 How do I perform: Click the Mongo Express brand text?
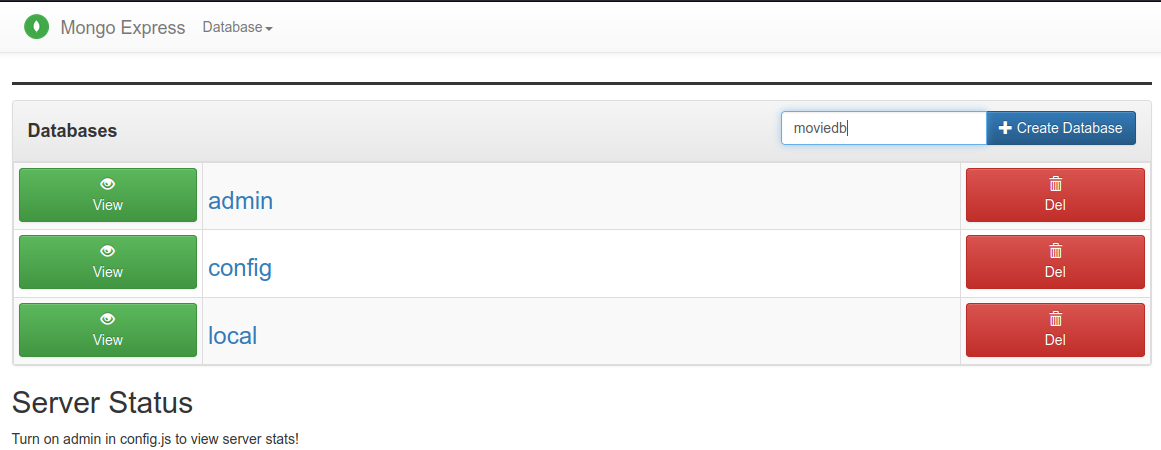tap(122, 28)
